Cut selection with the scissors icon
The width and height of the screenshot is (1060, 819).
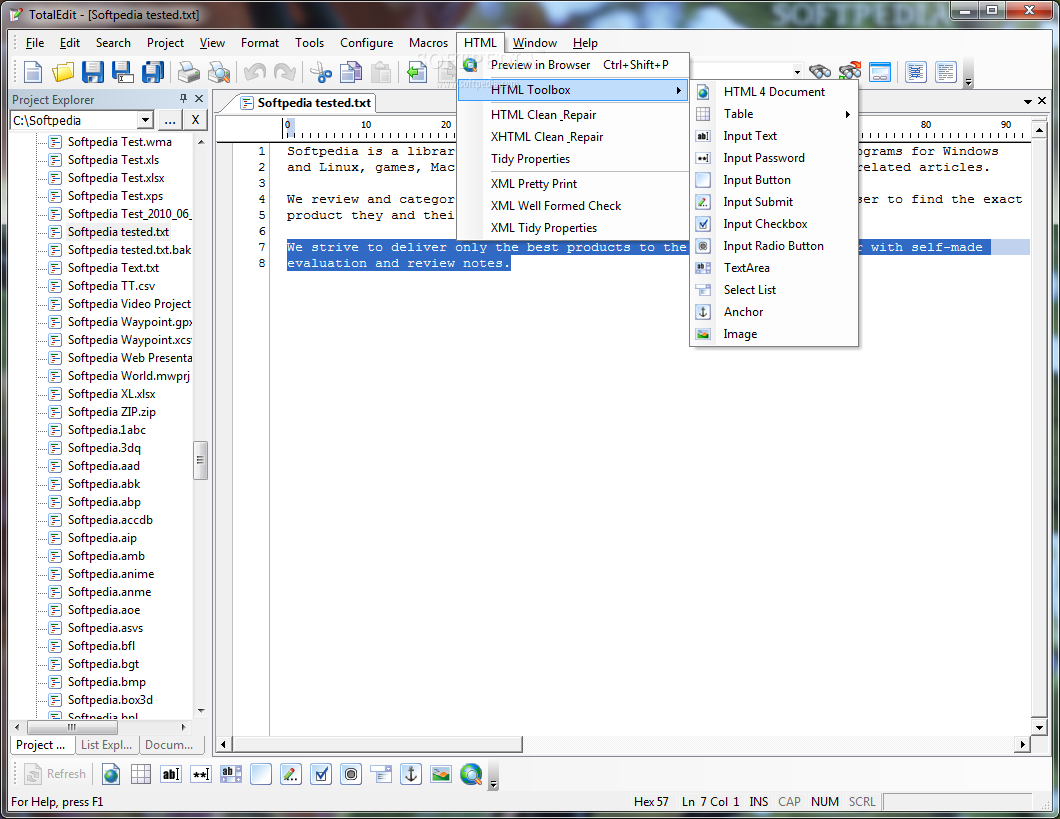point(322,72)
